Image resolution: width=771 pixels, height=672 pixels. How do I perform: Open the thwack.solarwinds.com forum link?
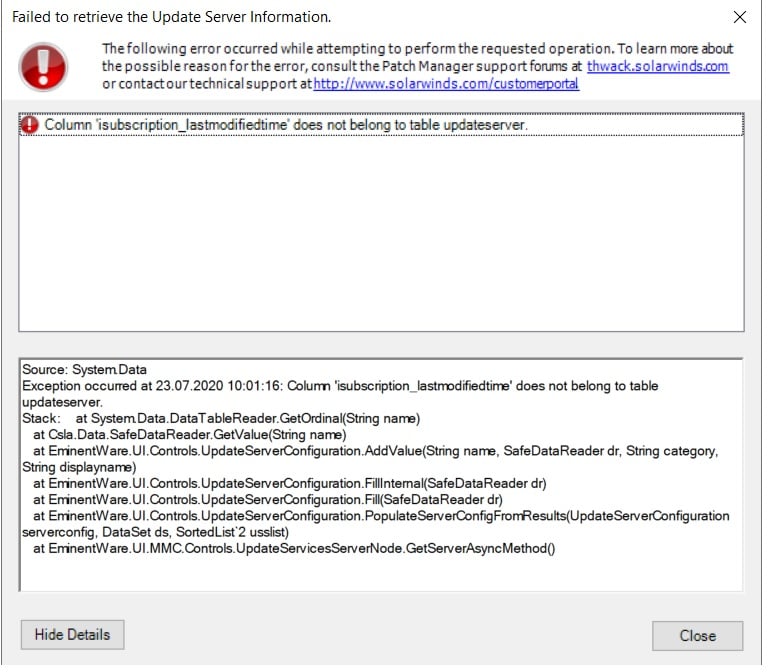point(657,66)
